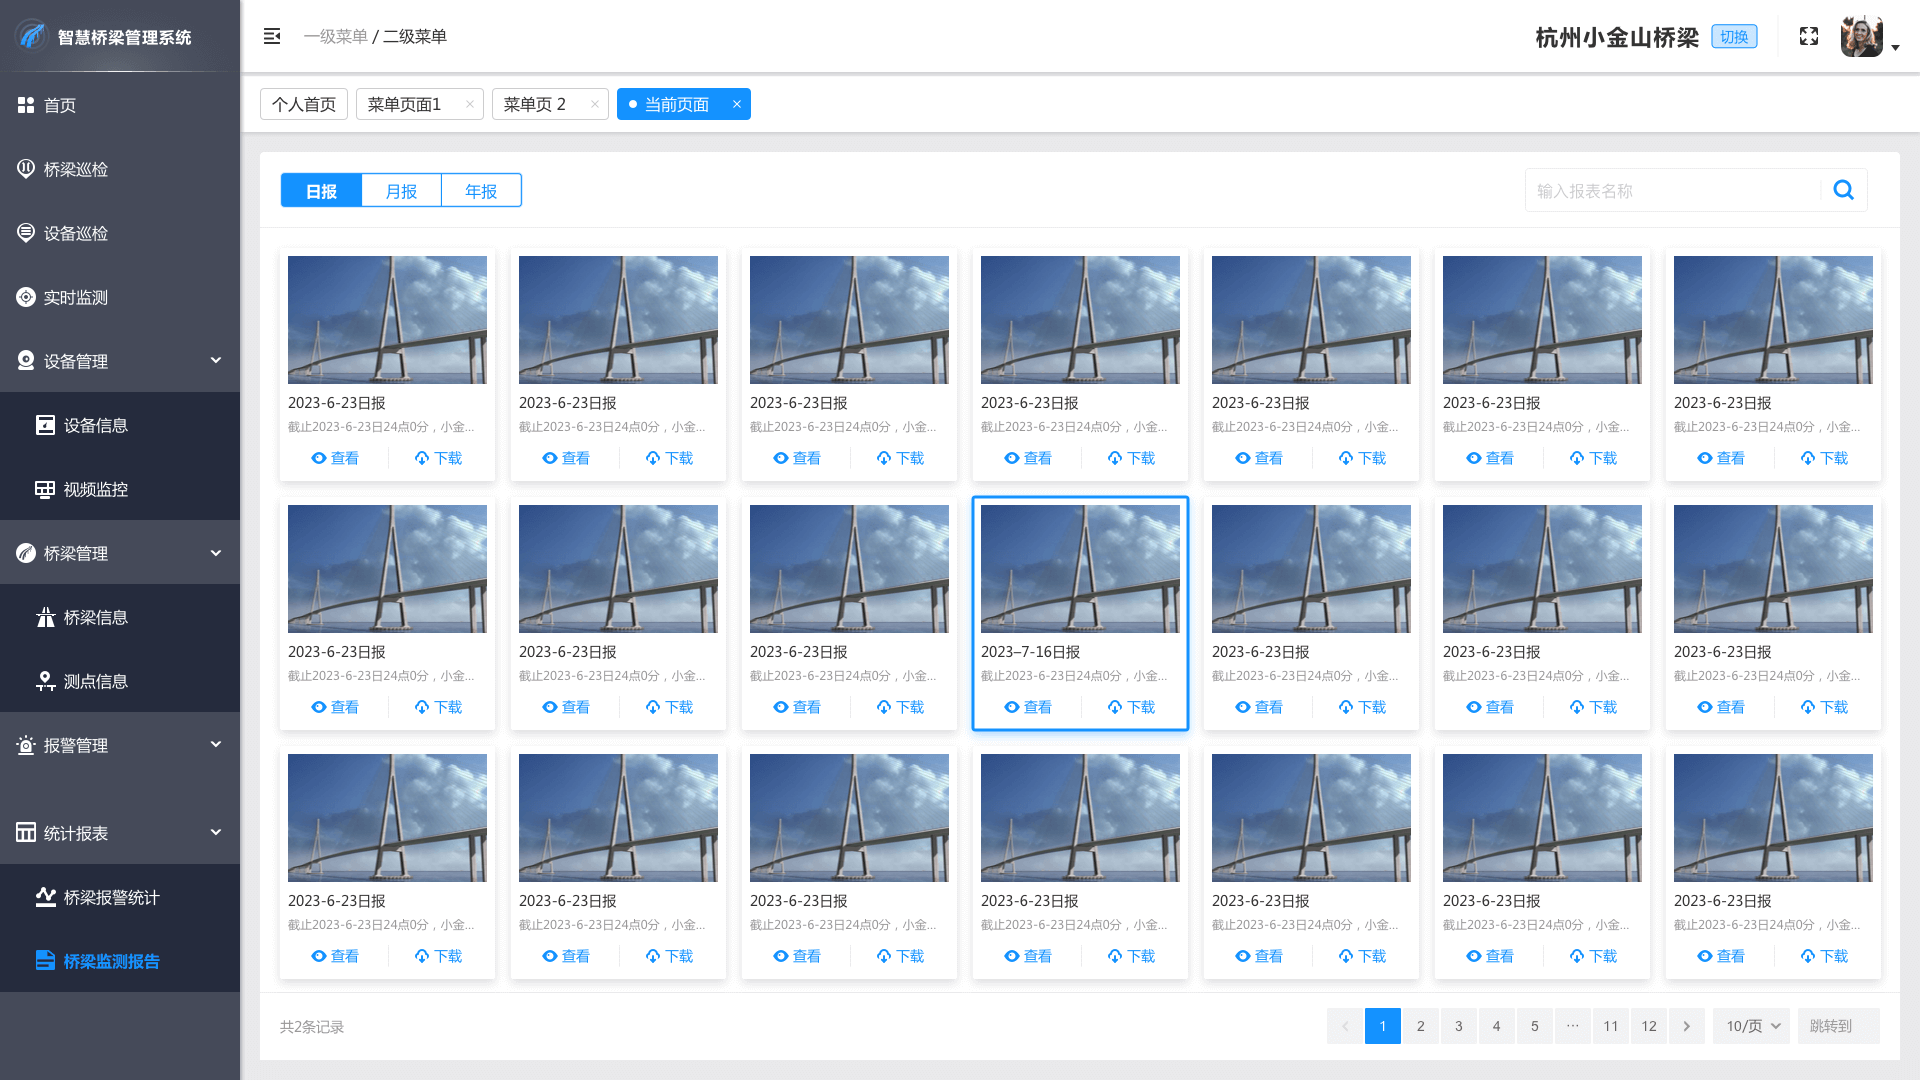
Task: Go to page 3 in pagination
Action: (1458, 1026)
